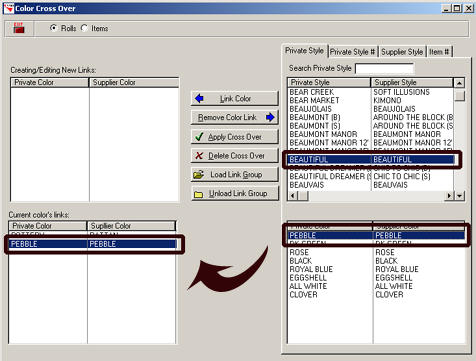This screenshot has width=476, height=361.
Task: Click the Search Private Style input field
Action: (384, 68)
